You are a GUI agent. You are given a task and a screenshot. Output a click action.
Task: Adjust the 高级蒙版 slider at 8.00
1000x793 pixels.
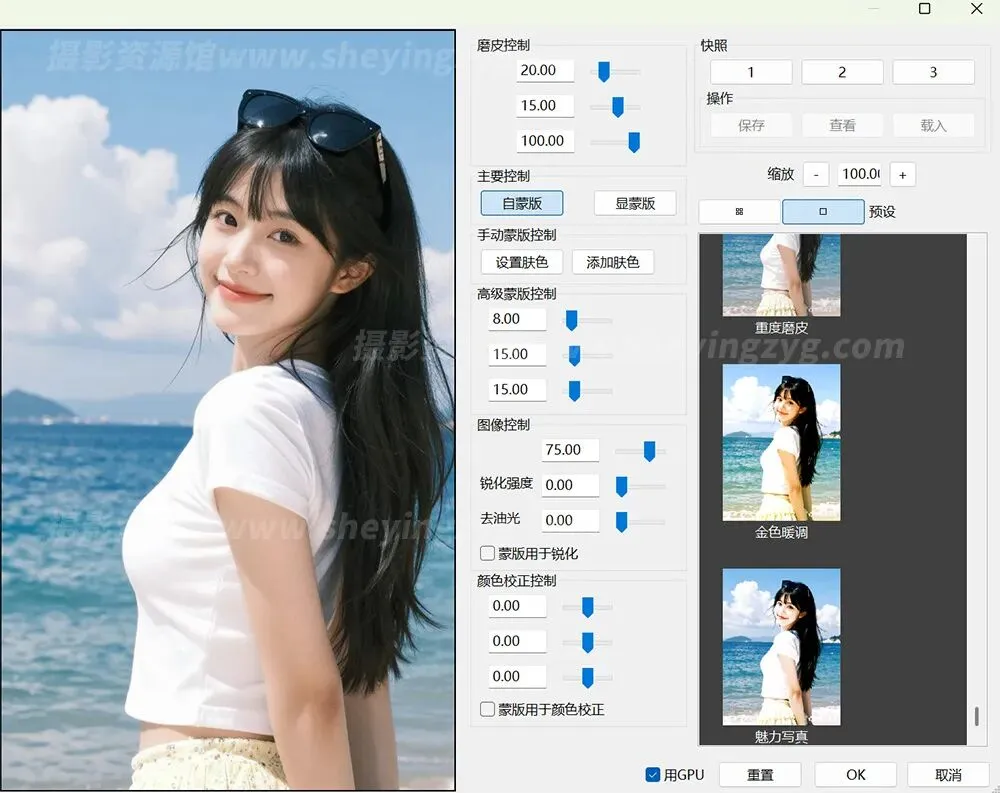pyautogui.click(x=571, y=320)
